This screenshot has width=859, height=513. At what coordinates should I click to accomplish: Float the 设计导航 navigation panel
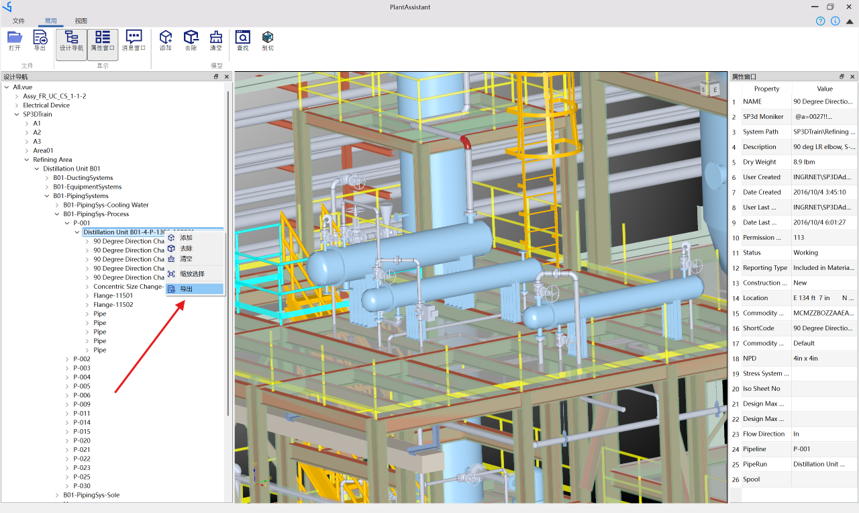pos(216,77)
